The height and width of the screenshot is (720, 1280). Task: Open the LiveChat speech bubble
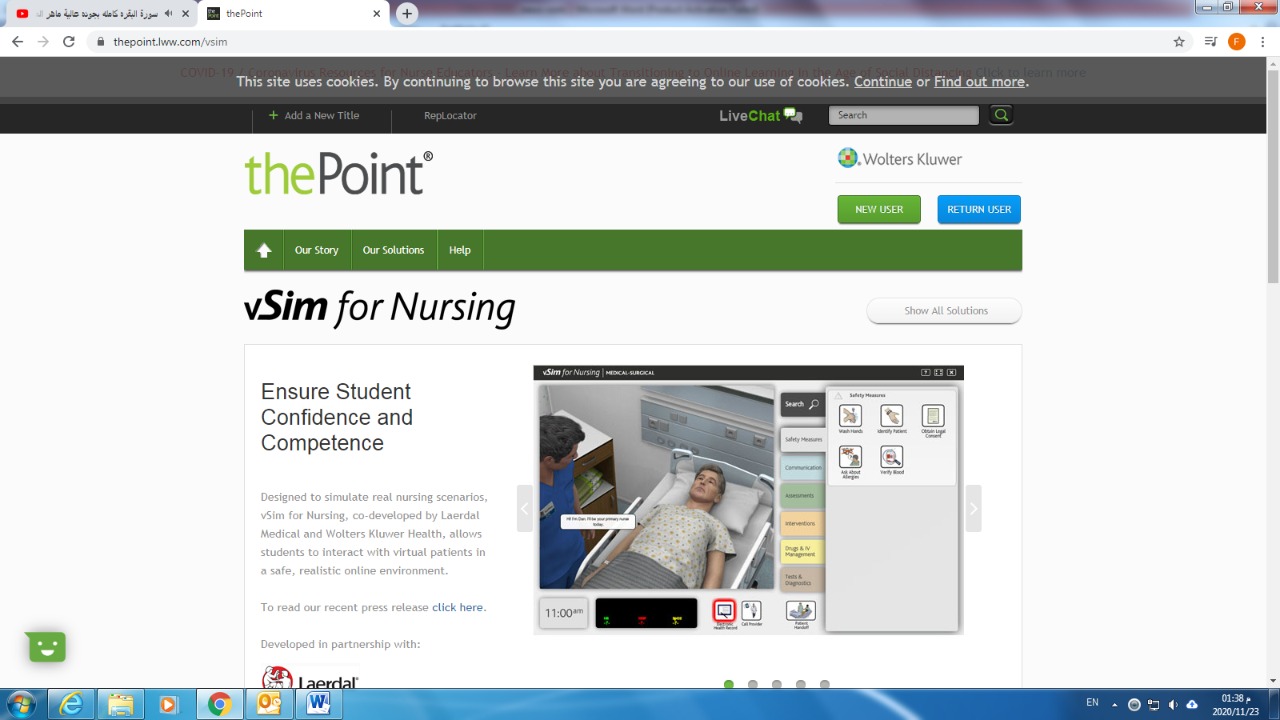[x=793, y=115]
